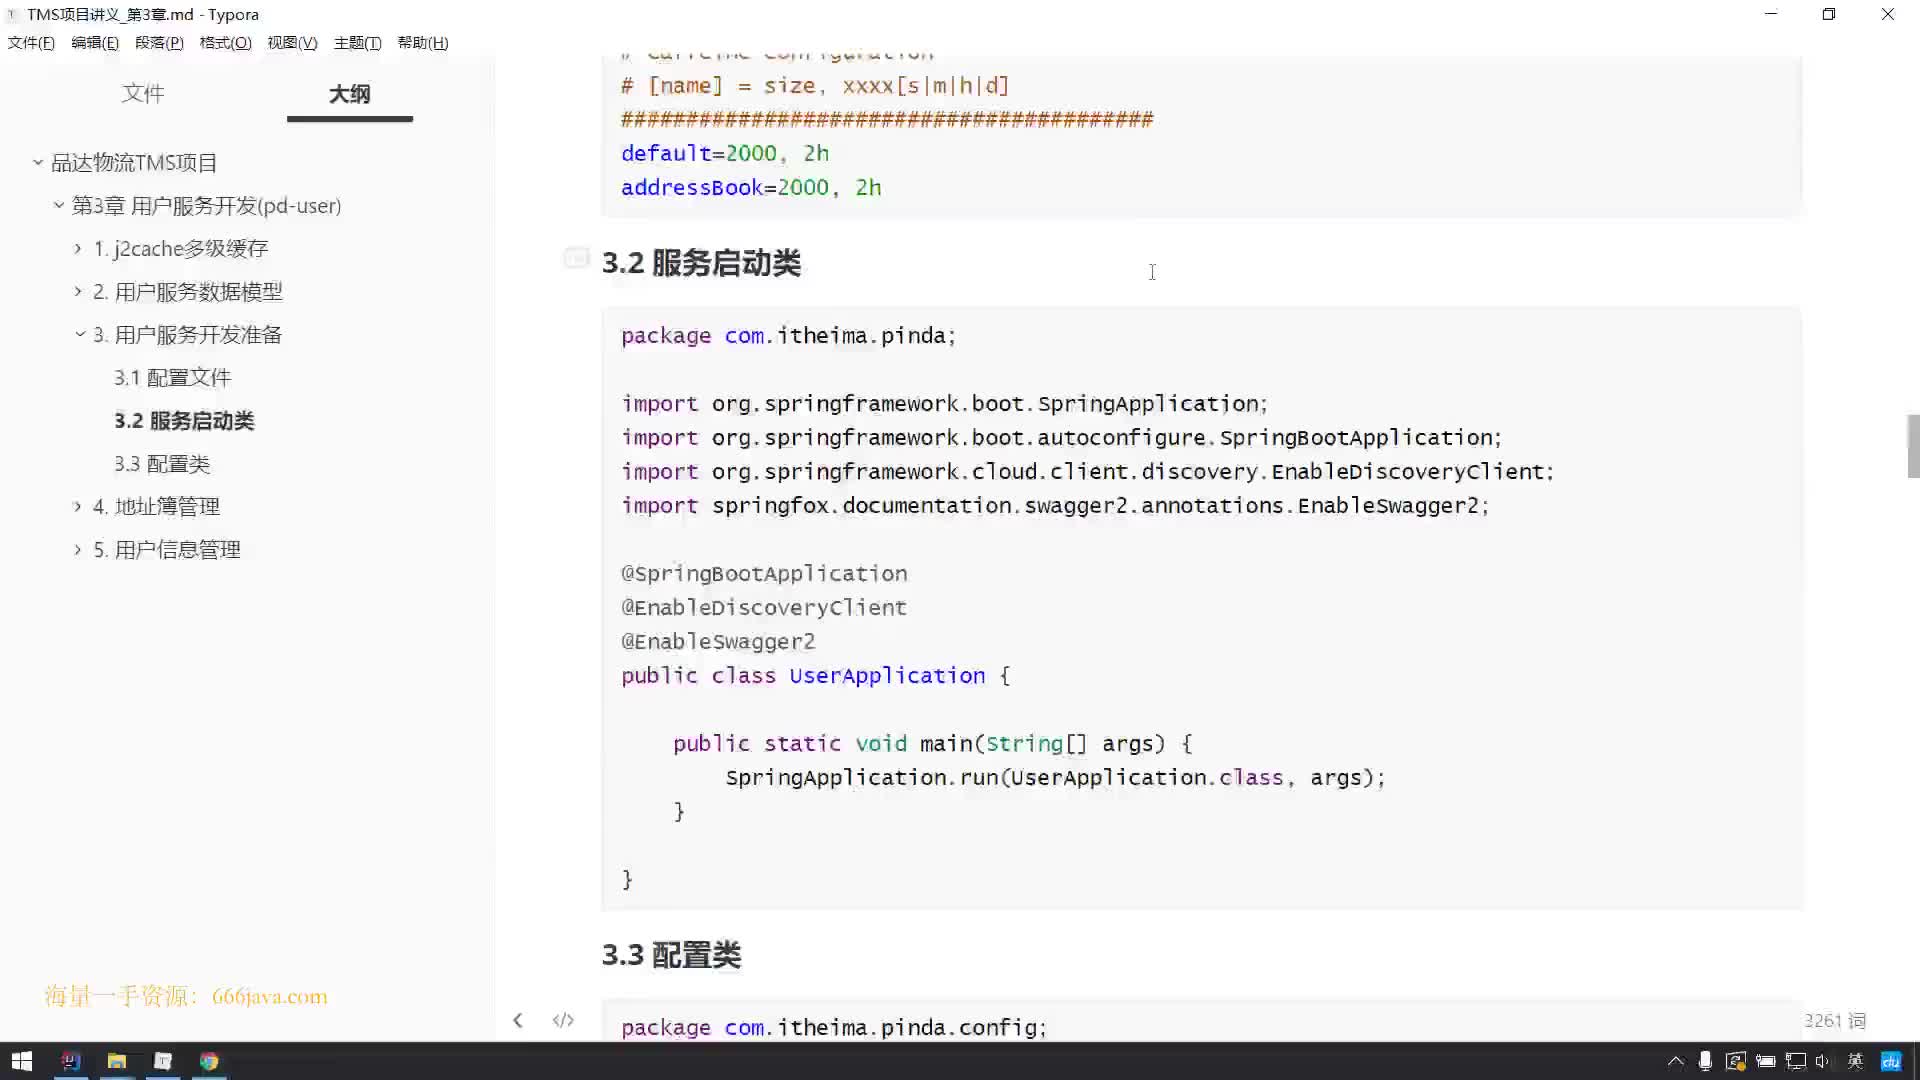1920x1080 pixels.
Task: Toggle source code mode icon
Action: (563, 1020)
